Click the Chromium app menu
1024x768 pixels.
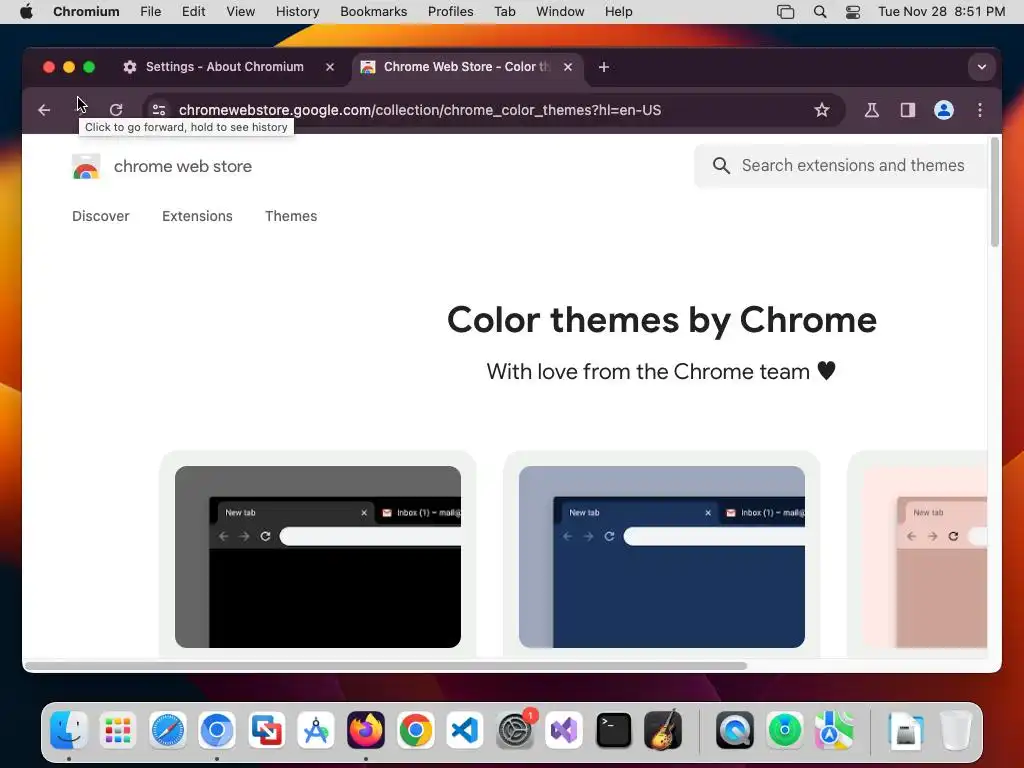tap(86, 12)
